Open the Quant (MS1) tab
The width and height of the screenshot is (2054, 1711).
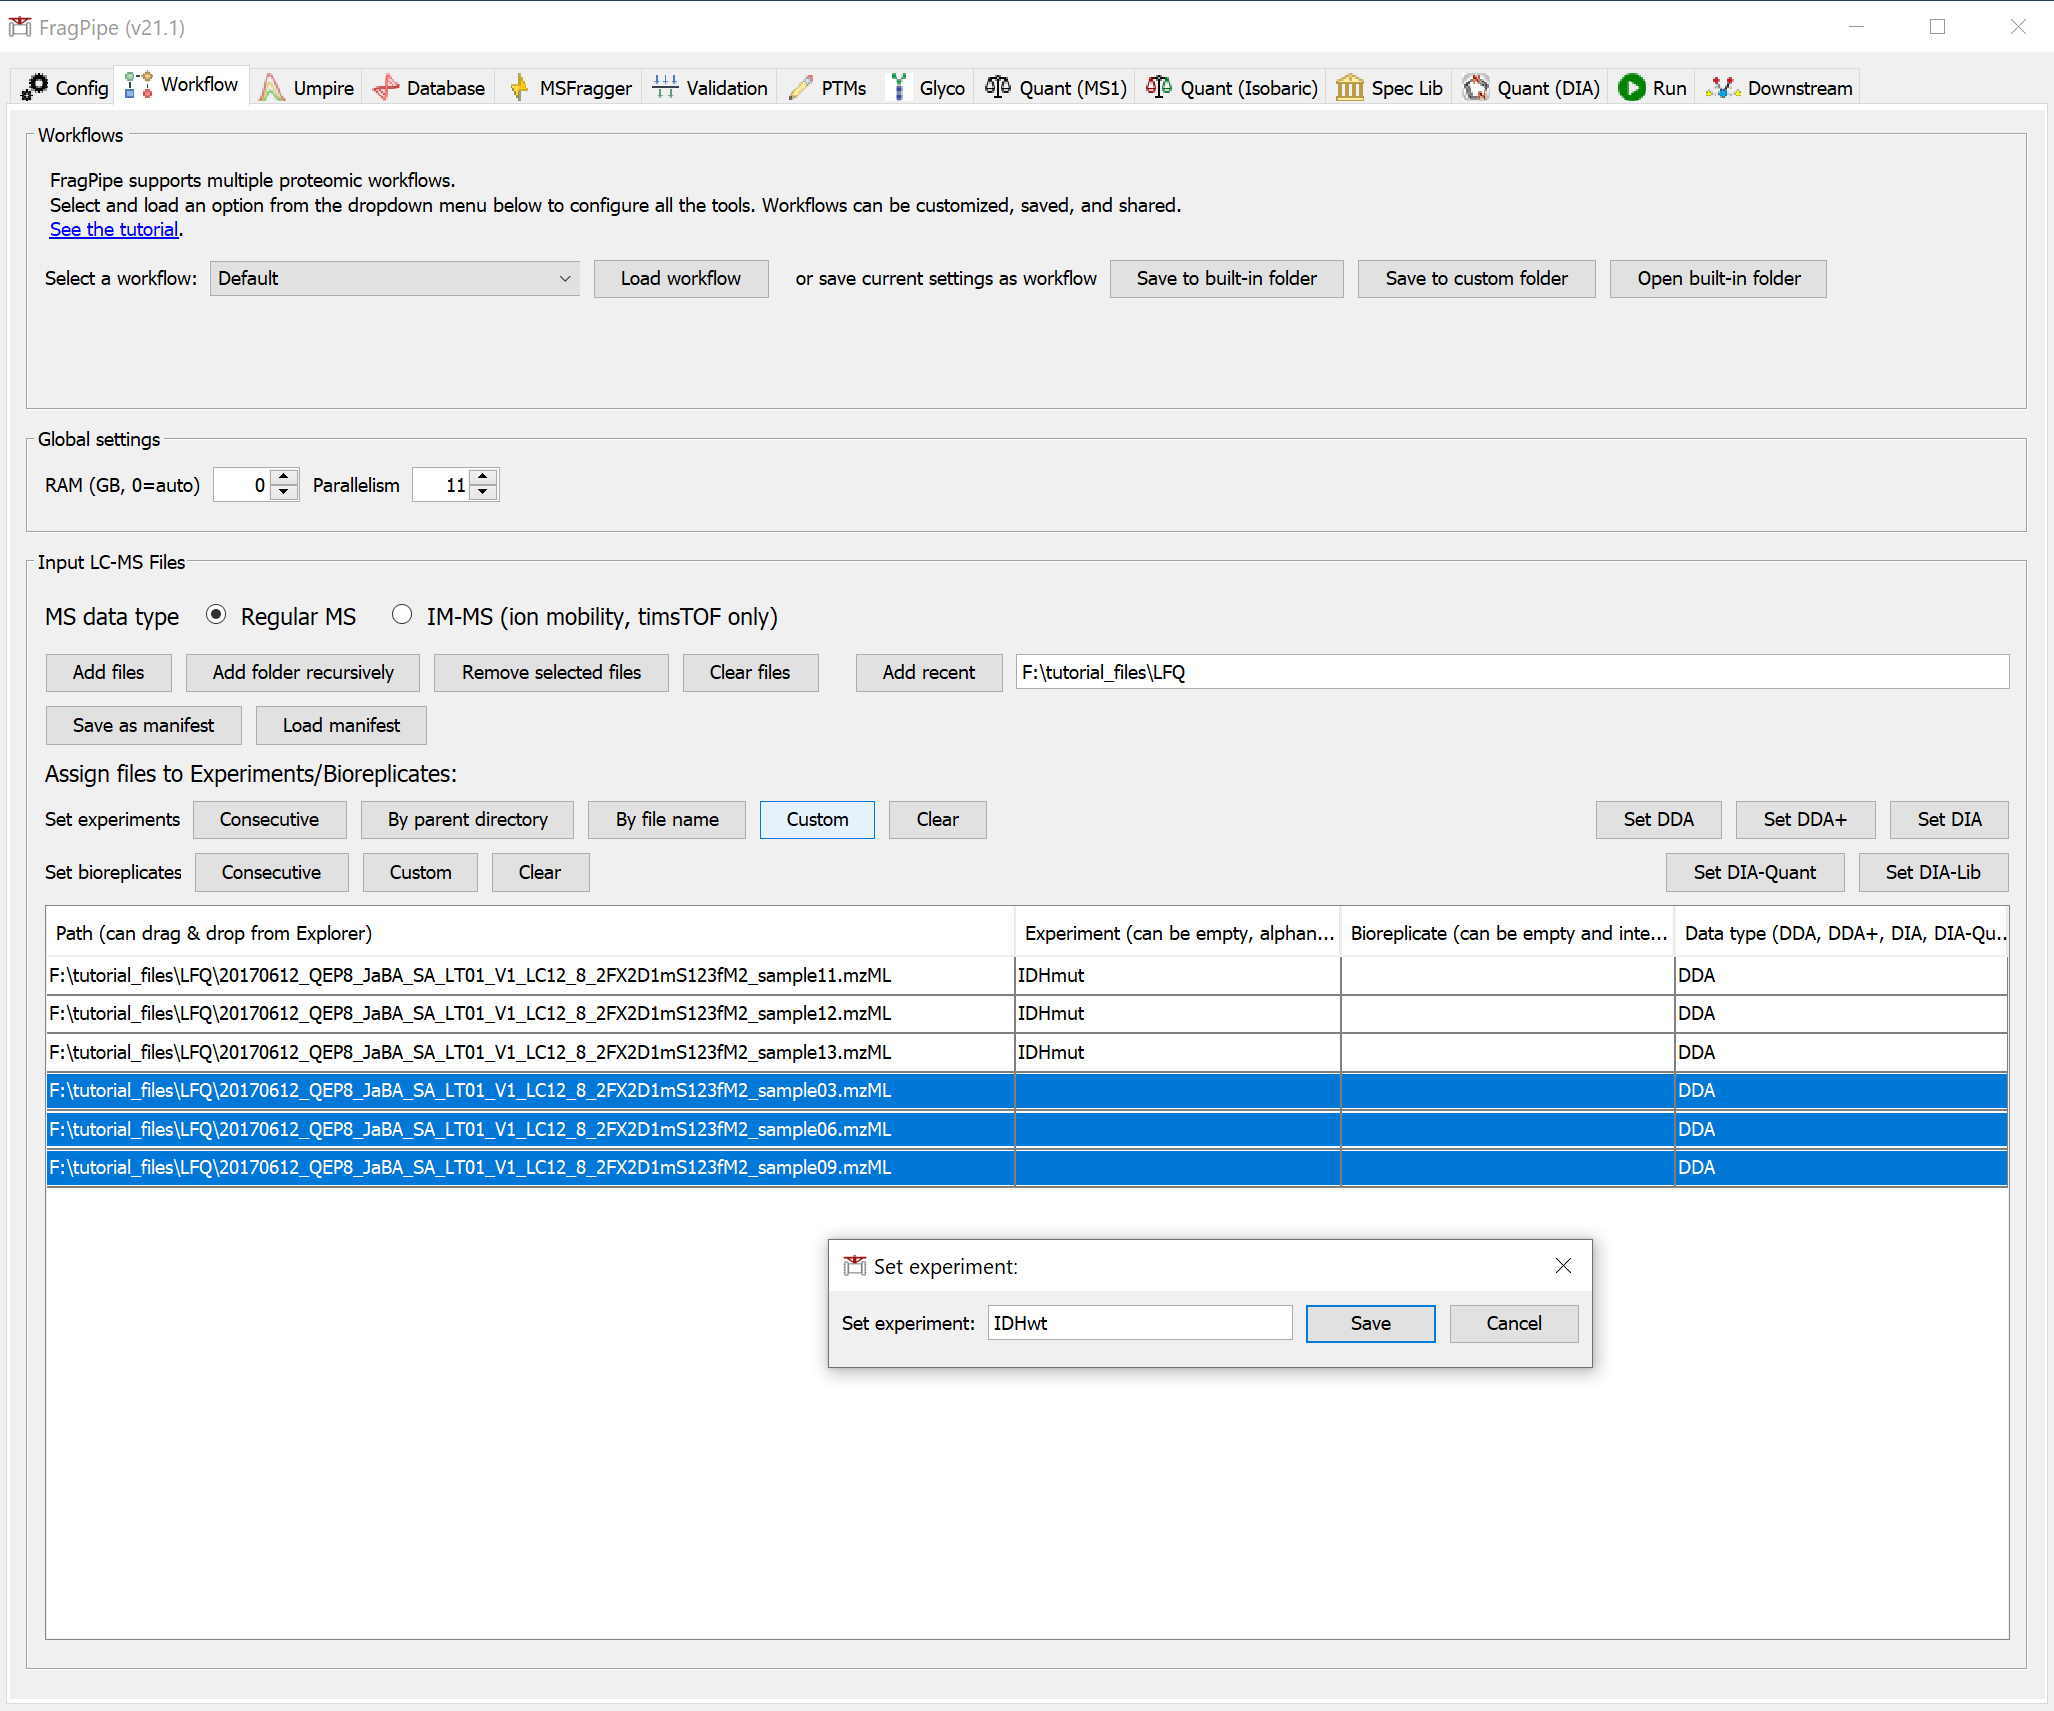tap(1056, 87)
